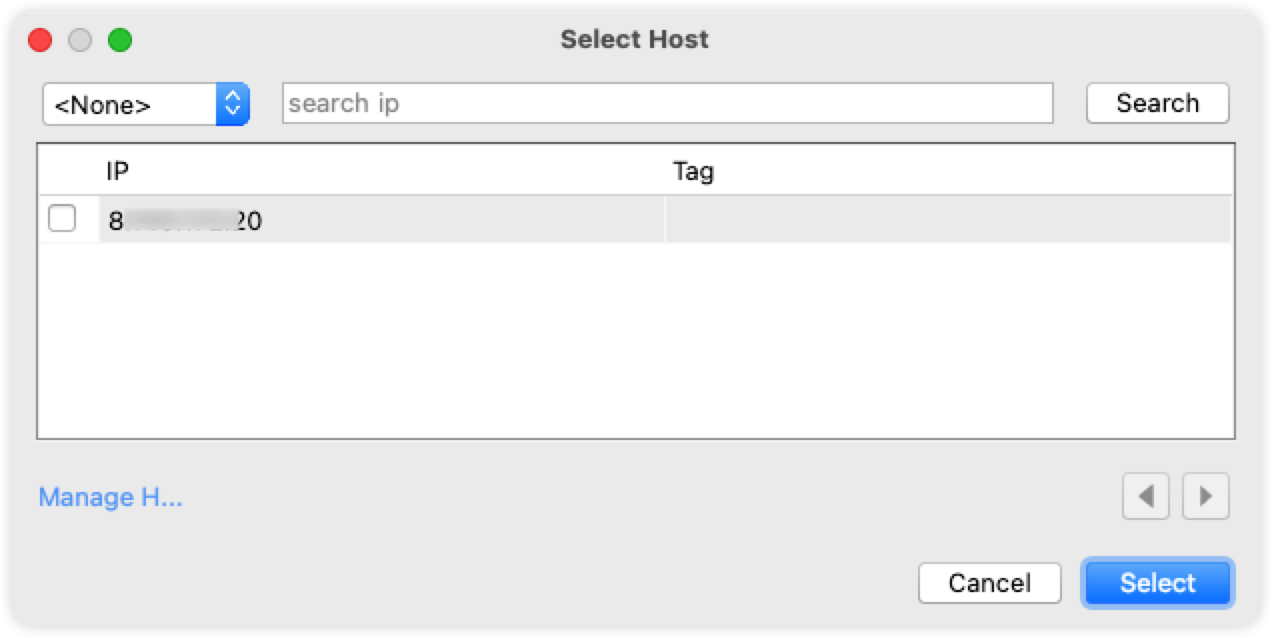Focus the search ip text field
The width and height of the screenshot is (1272, 638).
[668, 103]
